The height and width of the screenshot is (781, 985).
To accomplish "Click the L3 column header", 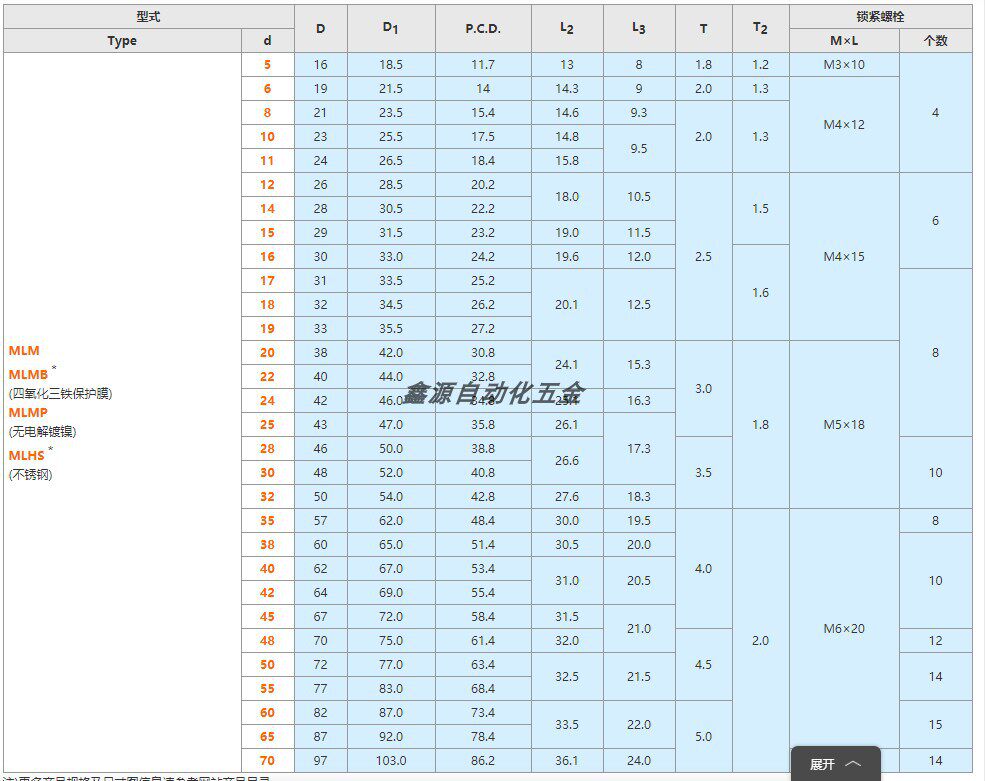I will pos(639,28).
